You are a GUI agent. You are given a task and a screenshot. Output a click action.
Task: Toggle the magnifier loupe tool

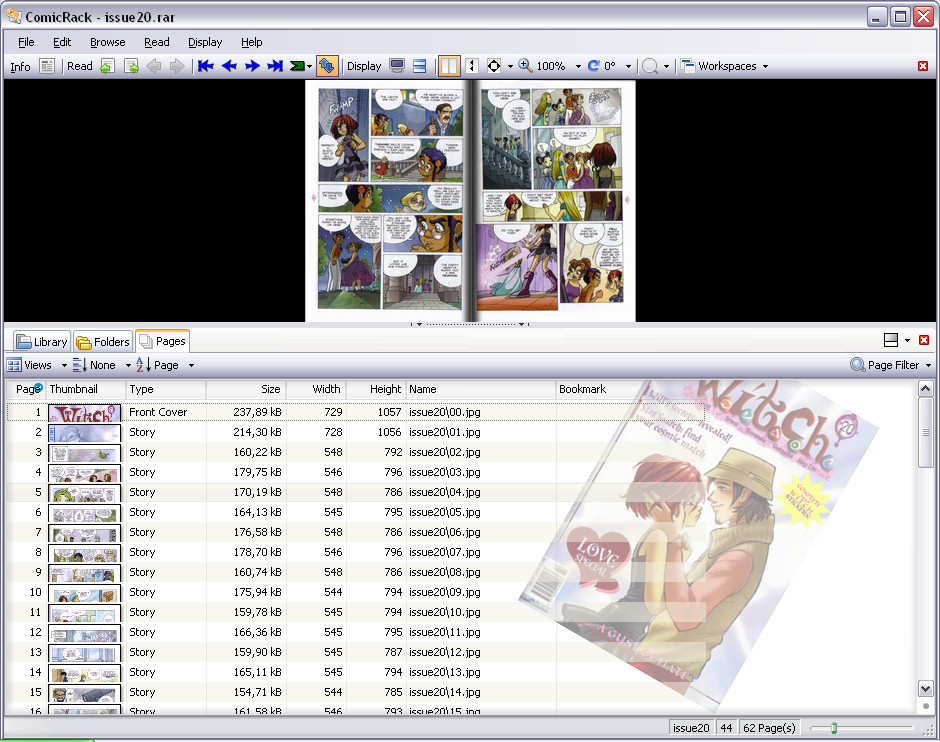coord(650,66)
